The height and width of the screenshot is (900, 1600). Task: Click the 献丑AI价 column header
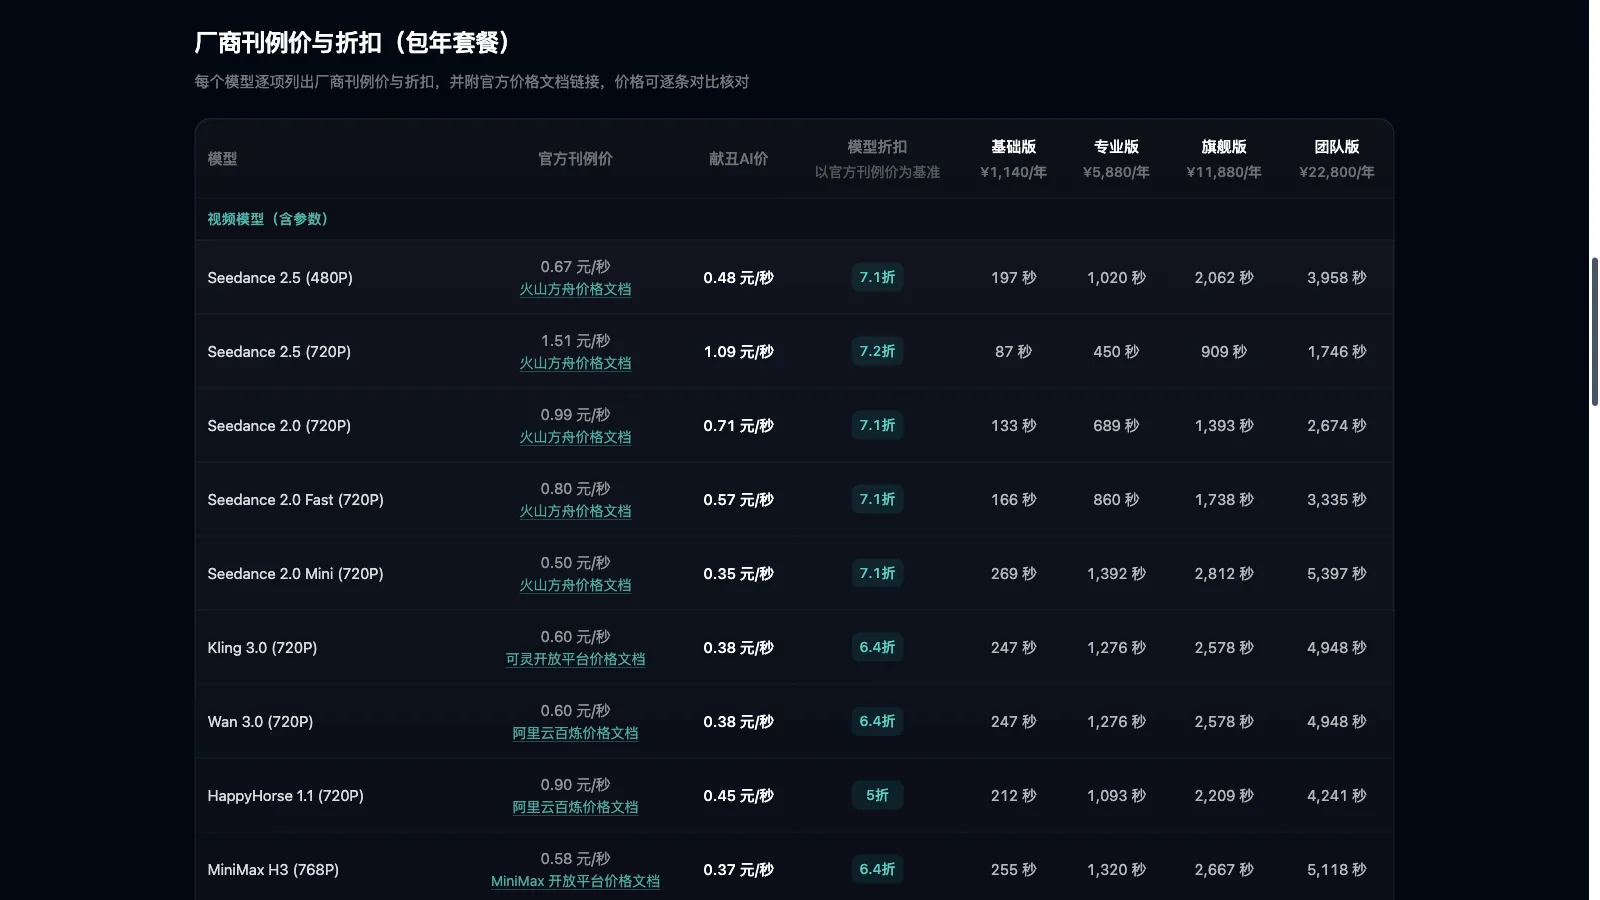point(738,158)
